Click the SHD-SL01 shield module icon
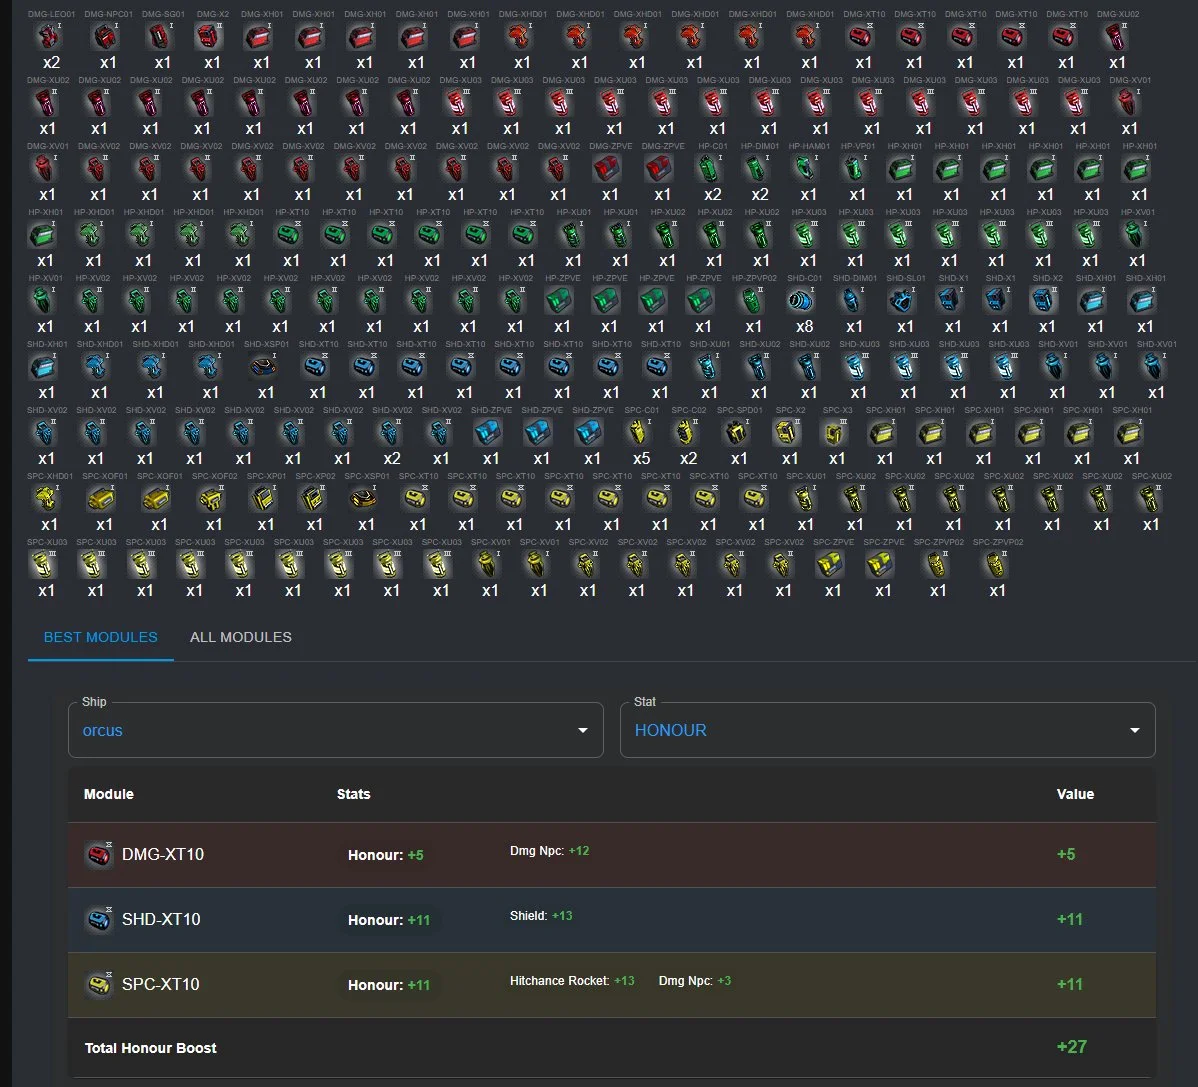This screenshot has width=1198, height=1087. (x=905, y=301)
